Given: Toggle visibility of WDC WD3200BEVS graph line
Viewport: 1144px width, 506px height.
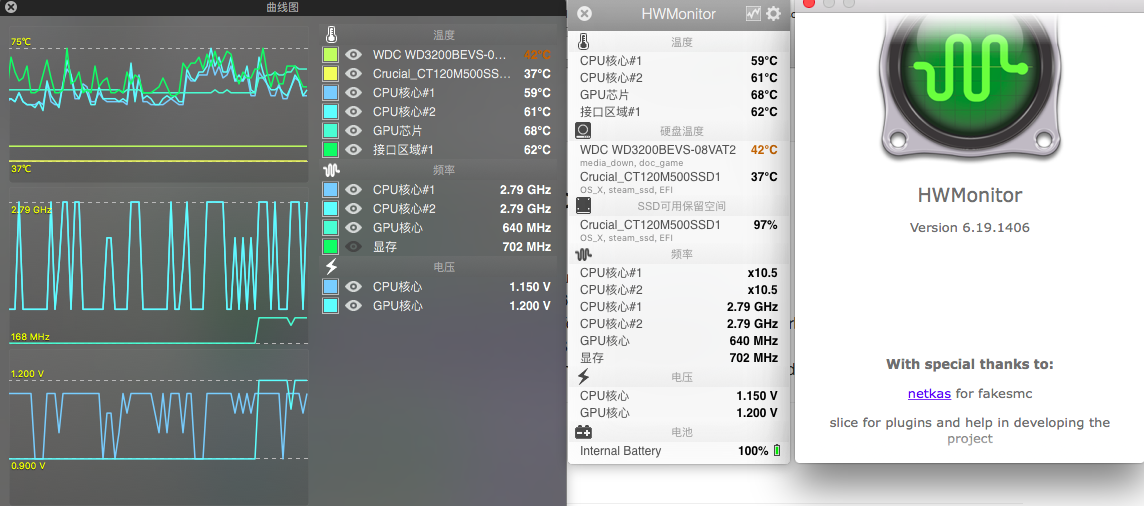Looking at the screenshot, I should pos(354,54).
